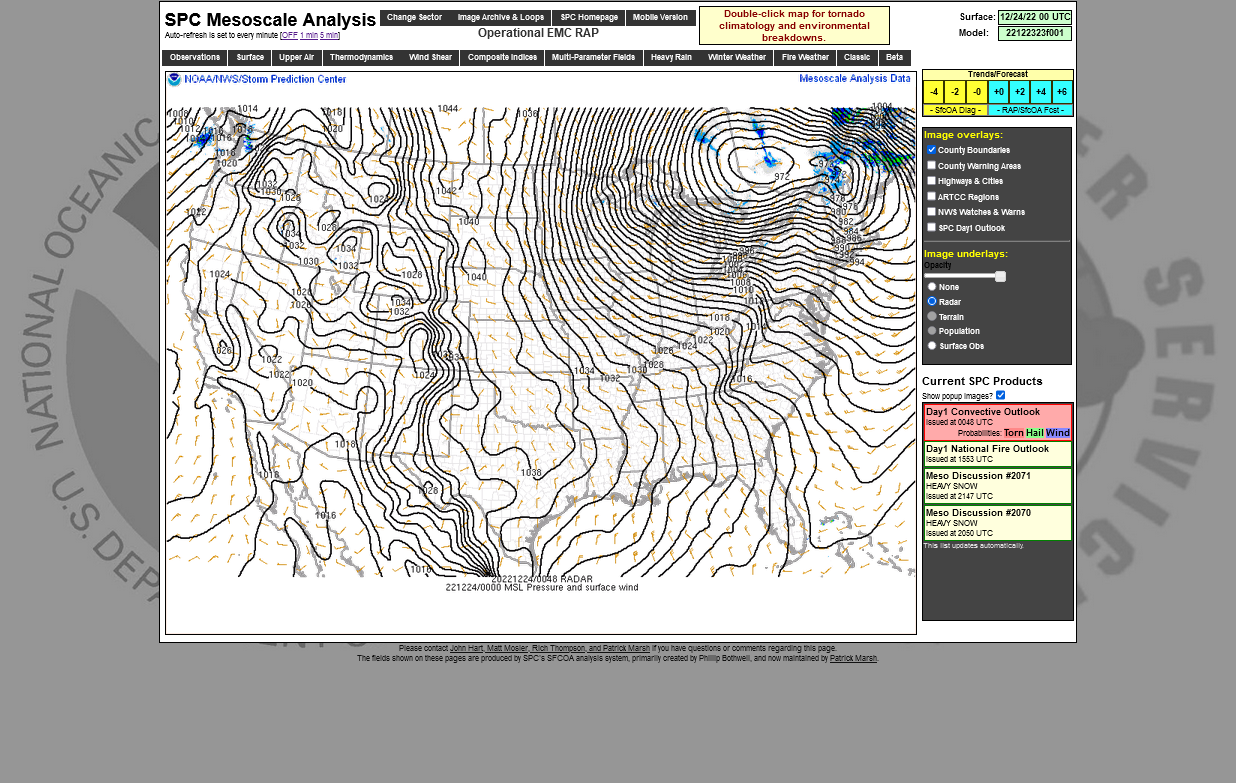Viewport: 1236px width, 783px height.
Task: Open the Composite Indices menu
Action: click(502, 58)
